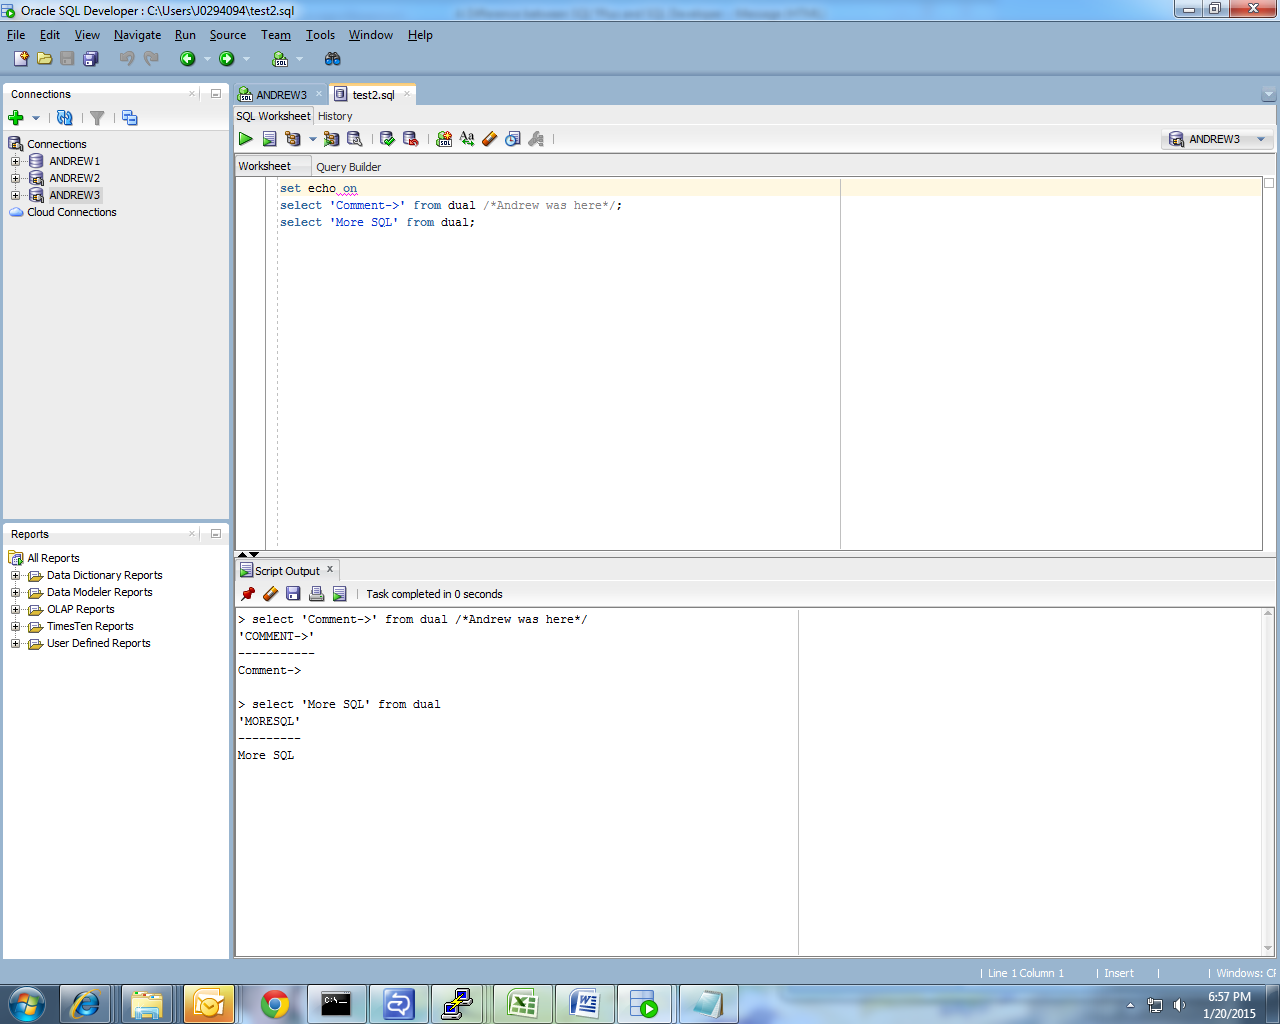
Task: Click the Run Script icon in the worksheet toolbar
Action: pos(269,139)
